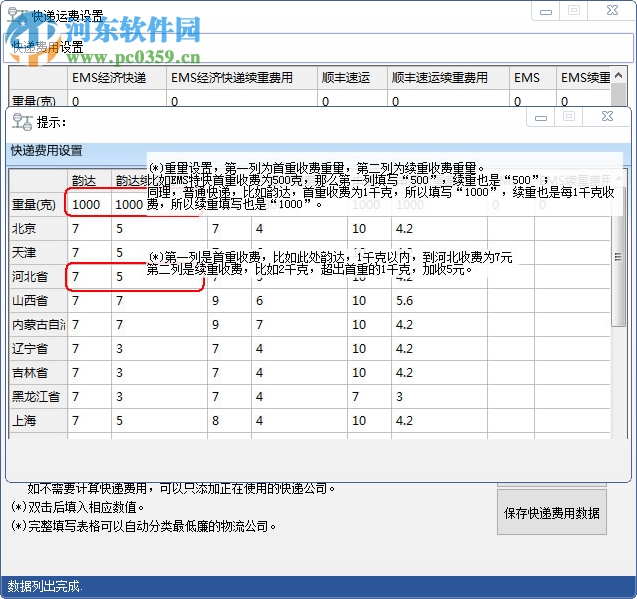Click 完整填写表格 hint text at bottom
637x599 pixels.
point(144,527)
